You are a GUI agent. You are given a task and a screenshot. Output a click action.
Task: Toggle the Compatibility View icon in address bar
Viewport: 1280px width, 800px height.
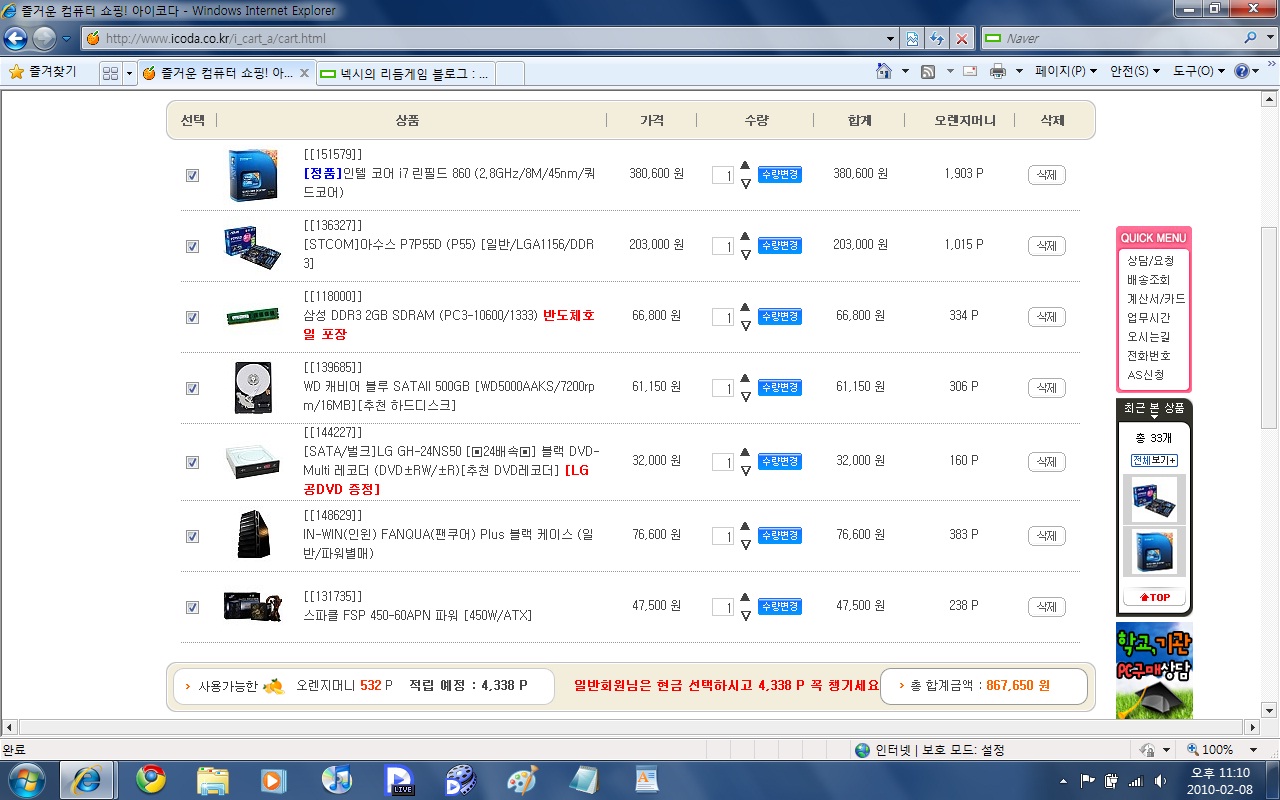(912, 39)
